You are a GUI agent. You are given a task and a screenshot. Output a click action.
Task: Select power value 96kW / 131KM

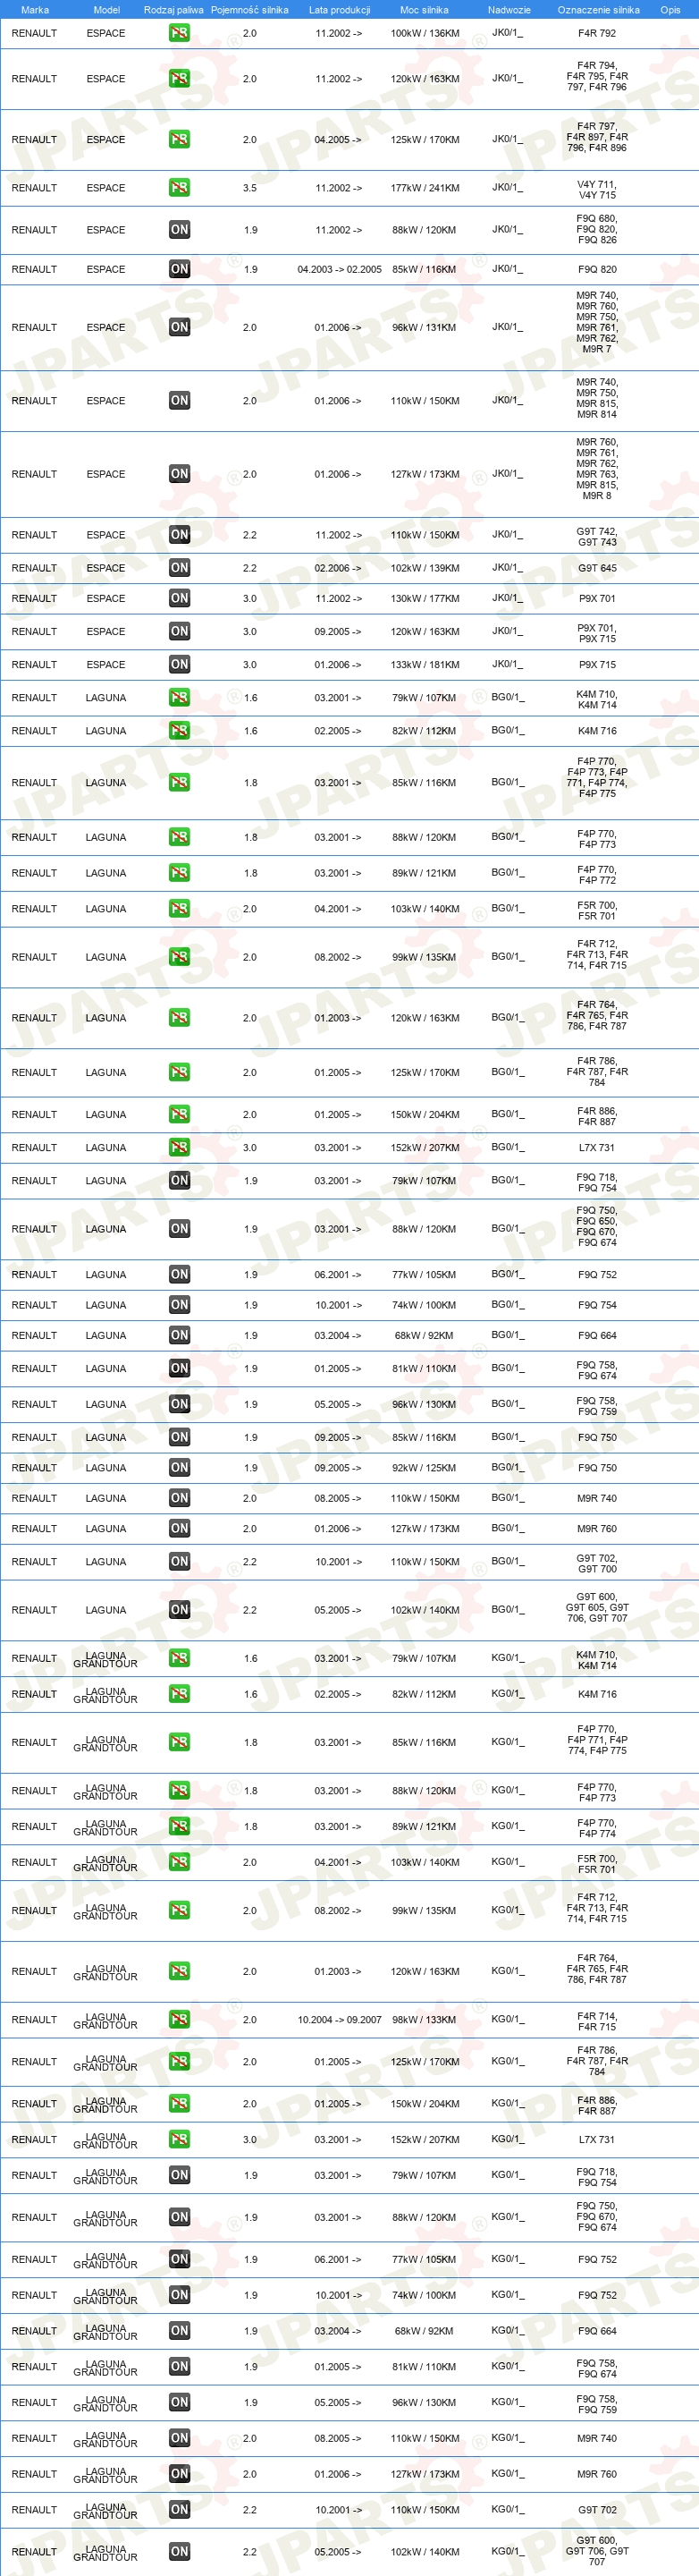(x=424, y=327)
